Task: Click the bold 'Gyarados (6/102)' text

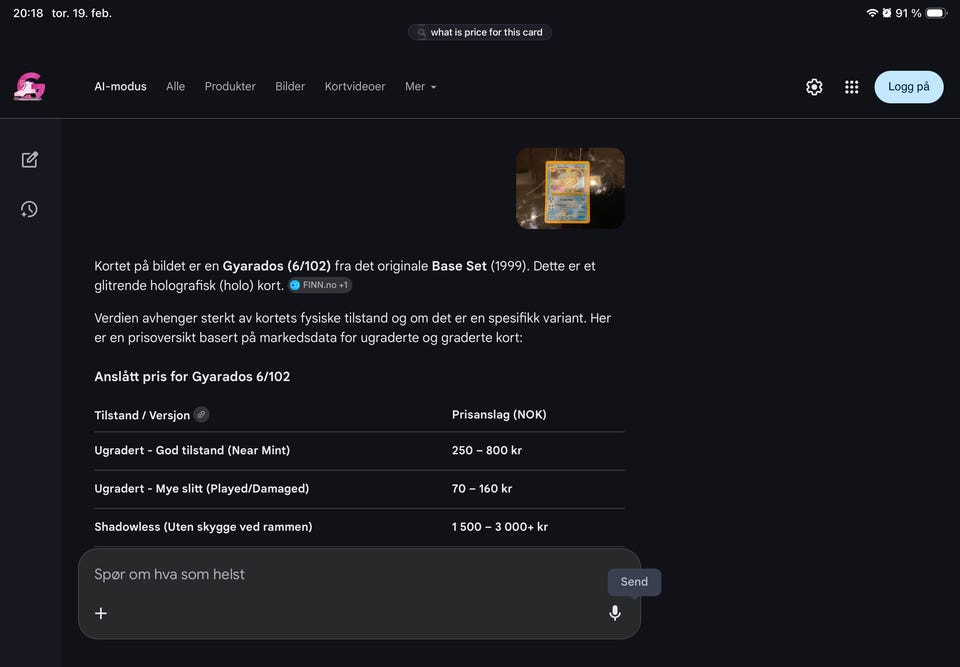Action: (276, 266)
